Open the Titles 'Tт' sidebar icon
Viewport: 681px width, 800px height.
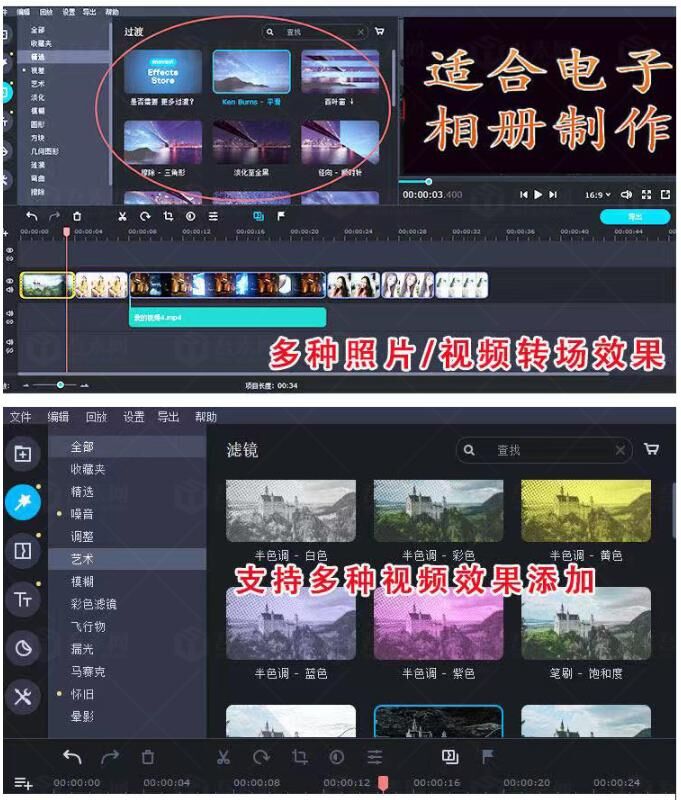click(x=22, y=599)
